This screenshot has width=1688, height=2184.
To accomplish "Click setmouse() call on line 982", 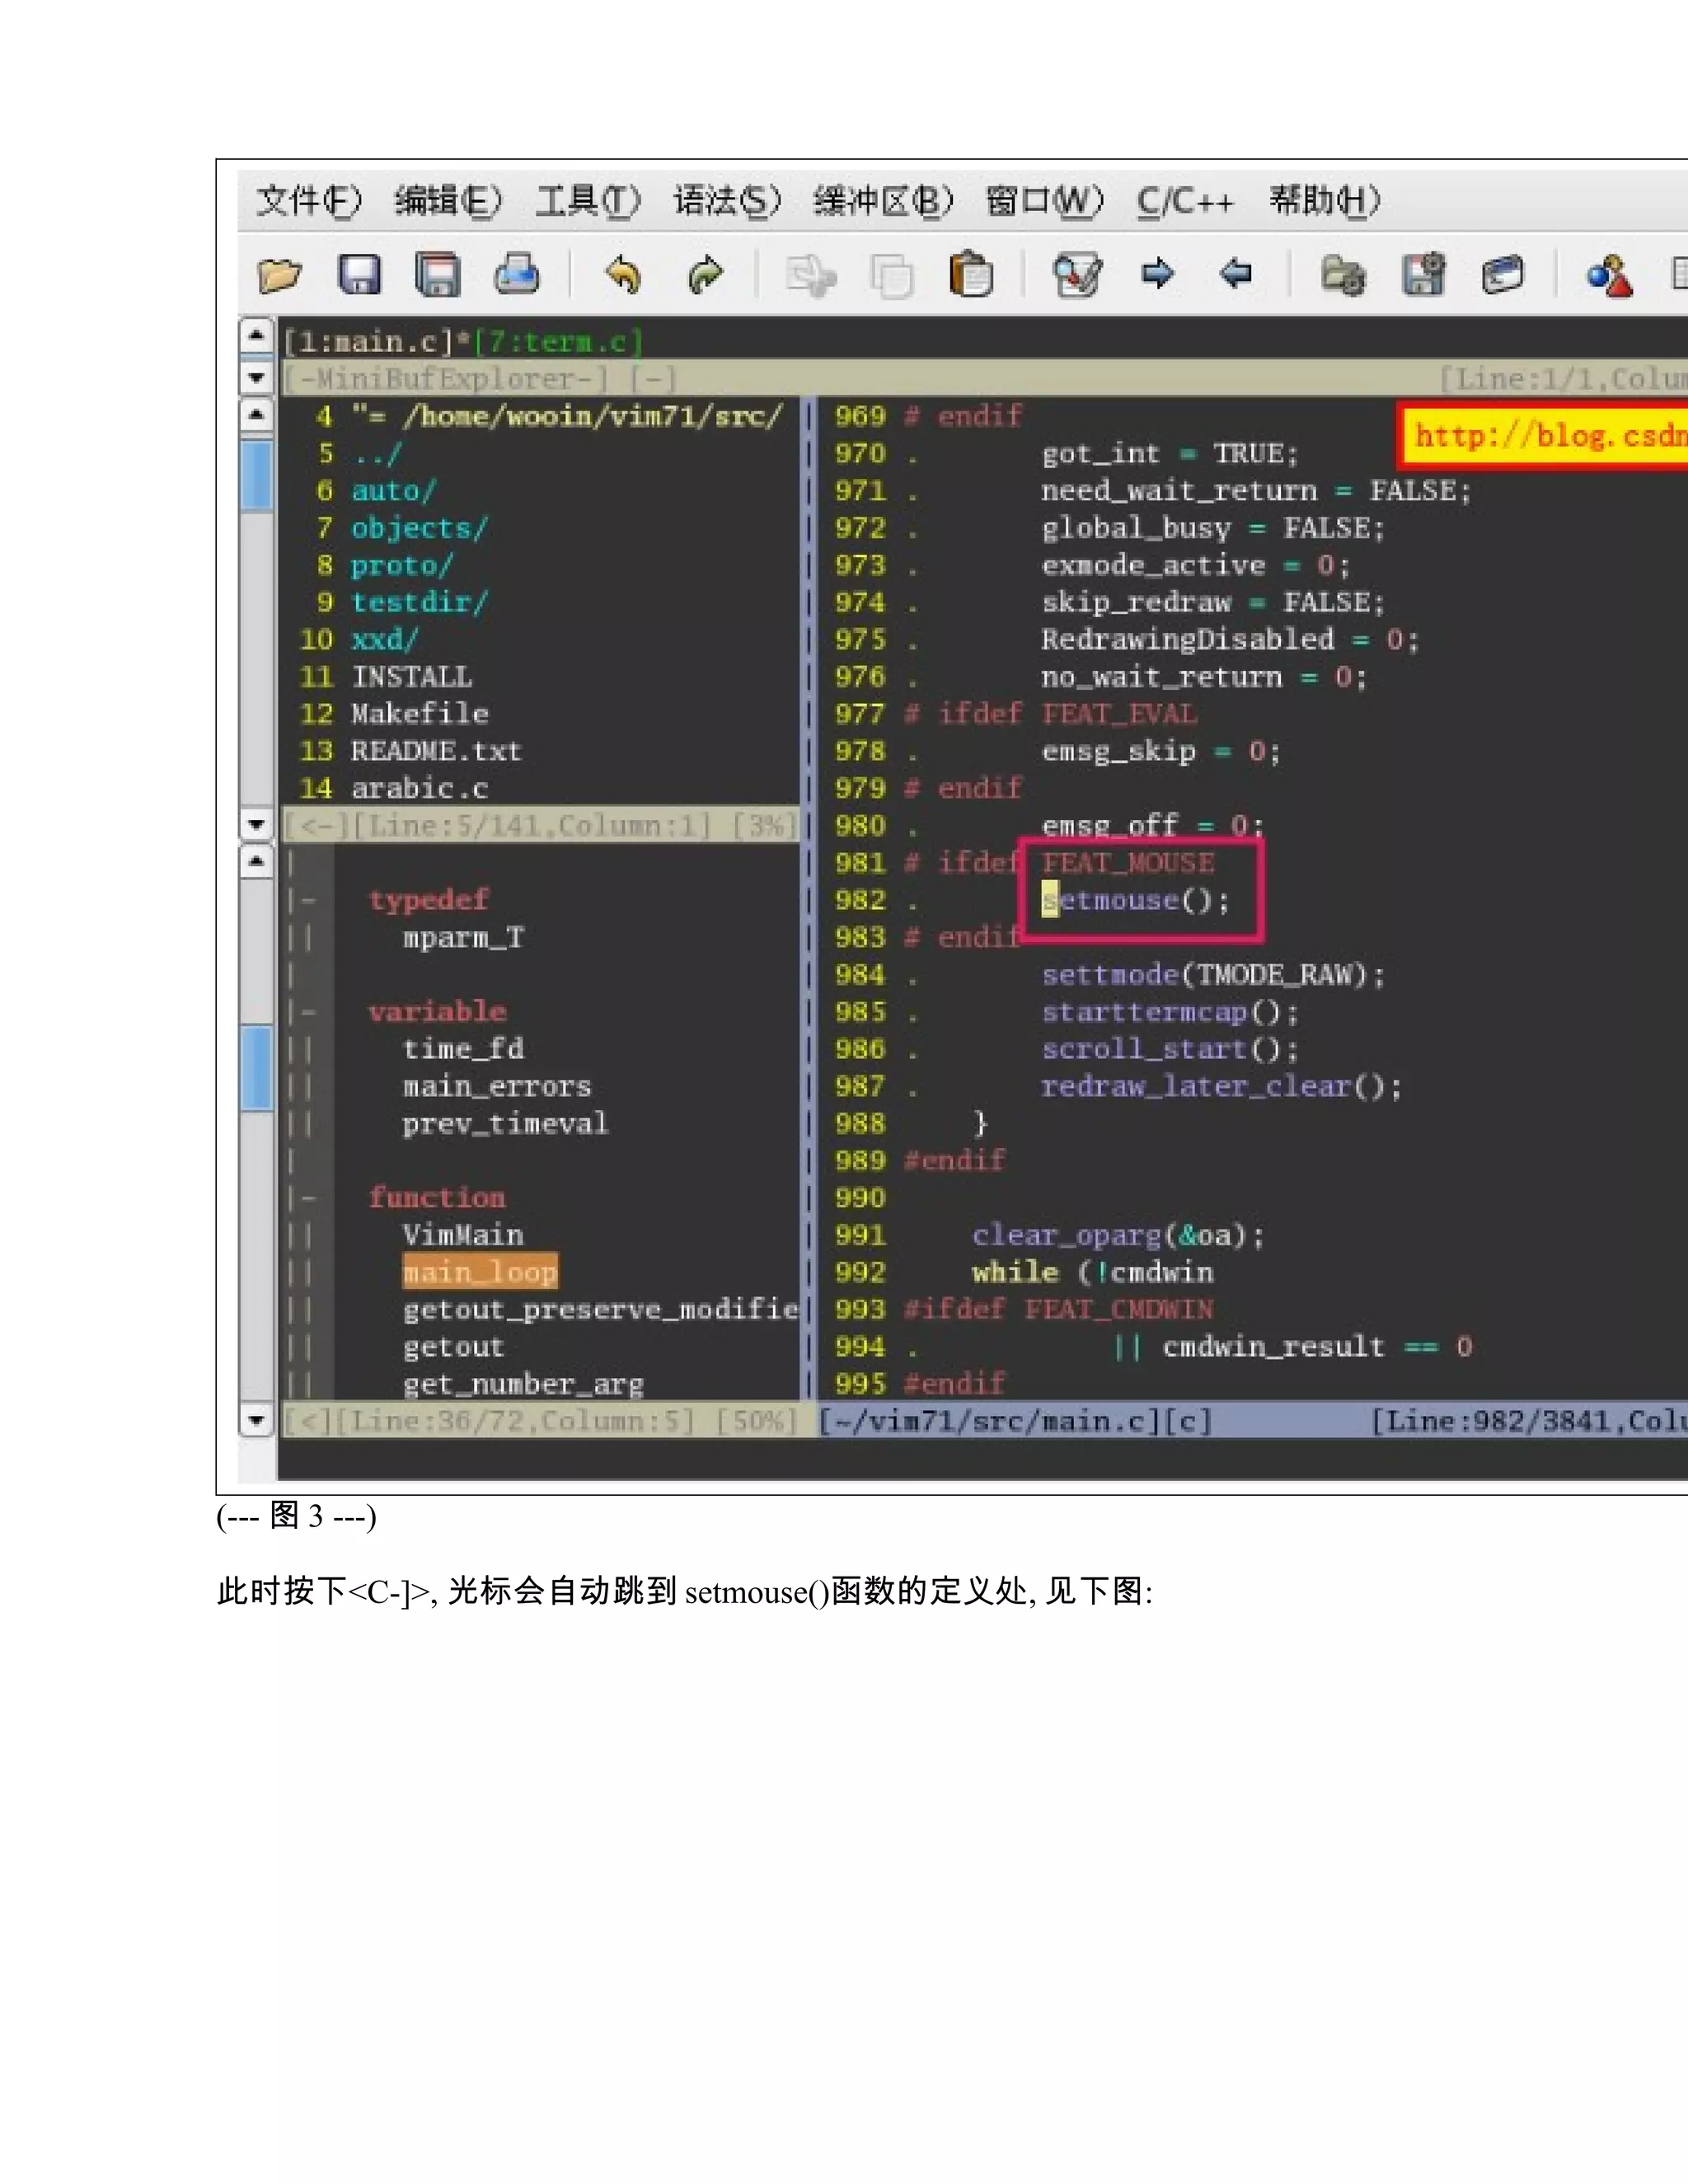I will coord(1135,900).
